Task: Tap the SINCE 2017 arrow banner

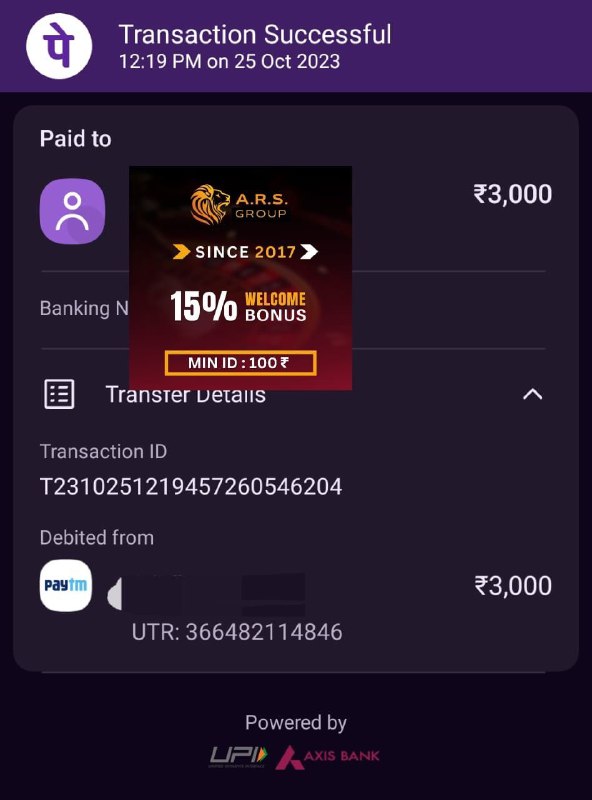Action: (245, 252)
